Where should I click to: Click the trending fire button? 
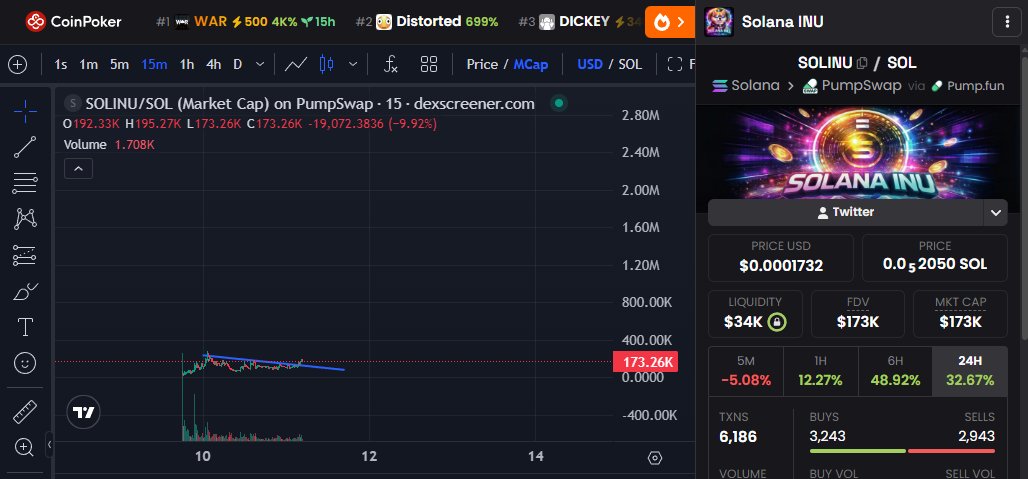(669, 22)
